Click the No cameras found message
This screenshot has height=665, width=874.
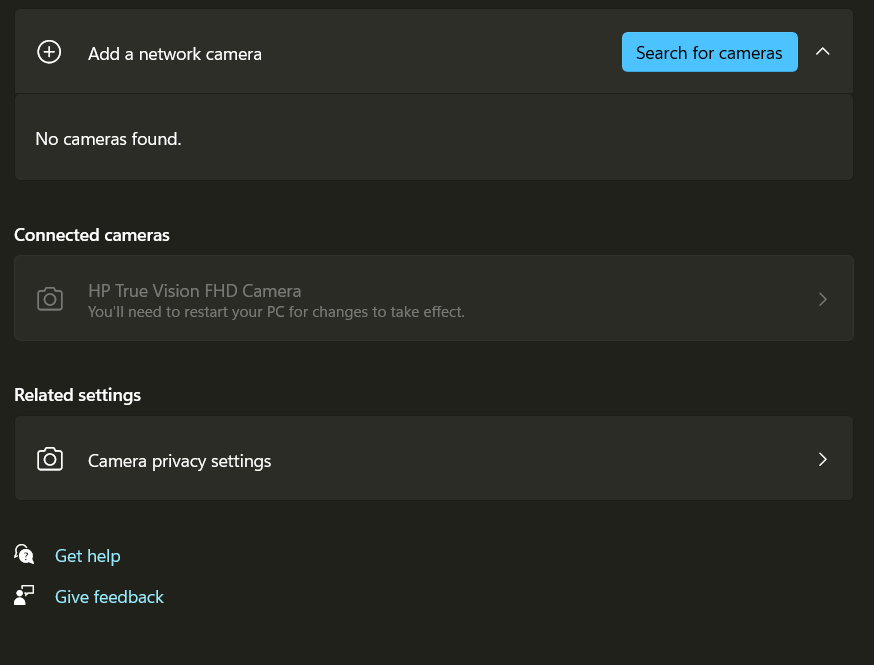(x=108, y=138)
